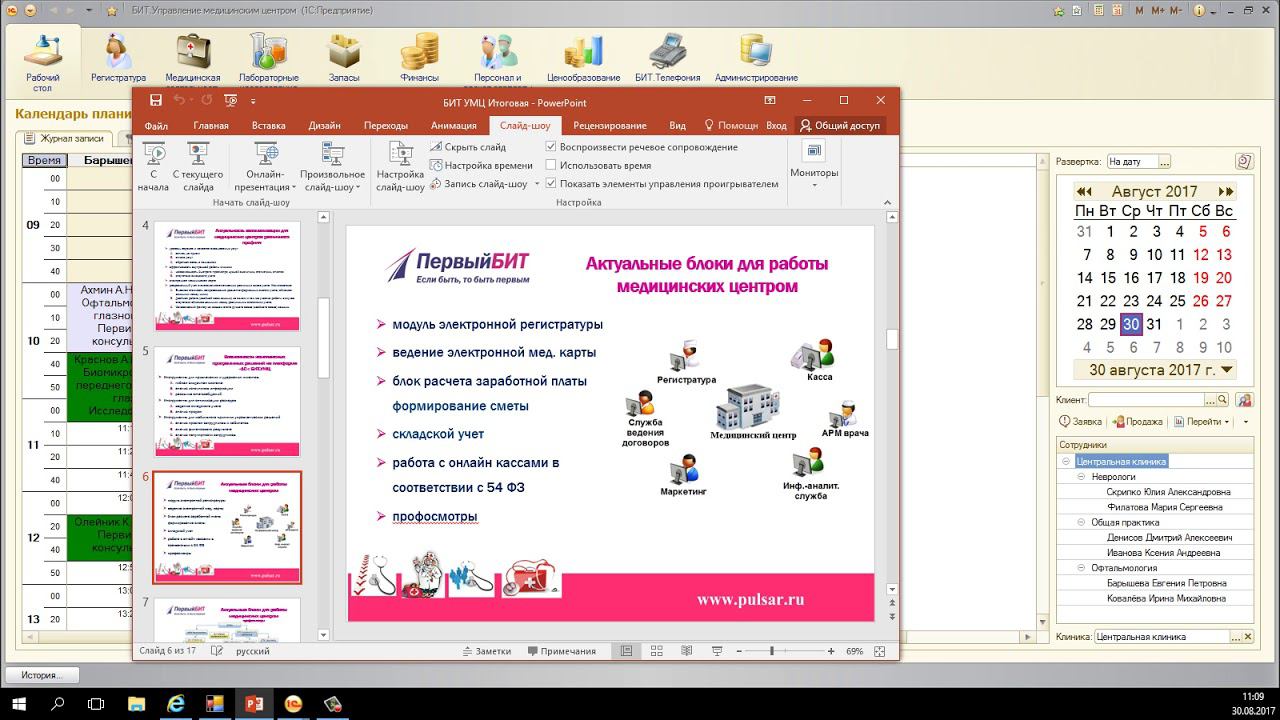
Task: Go to Рабочий стол in 1C
Action: 43,61
